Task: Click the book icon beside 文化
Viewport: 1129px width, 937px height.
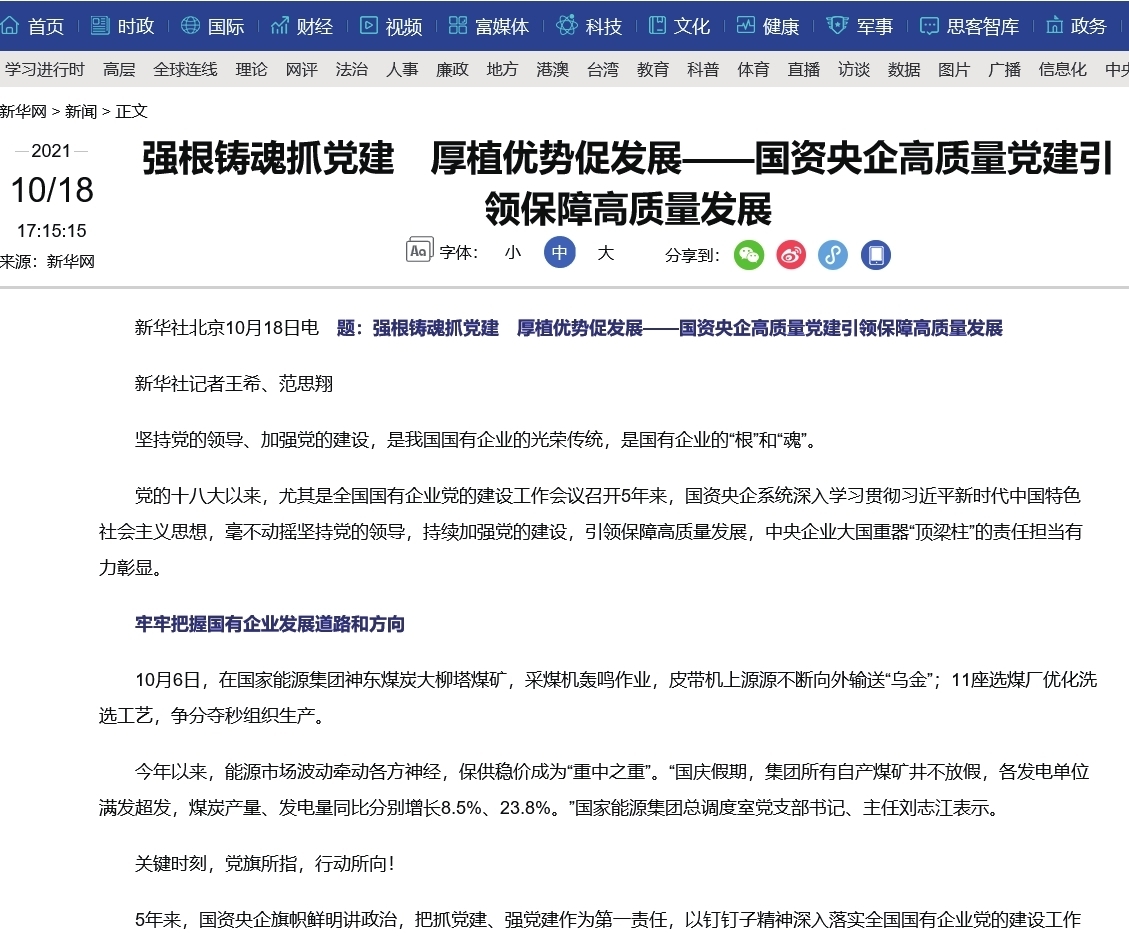Action: (x=657, y=26)
